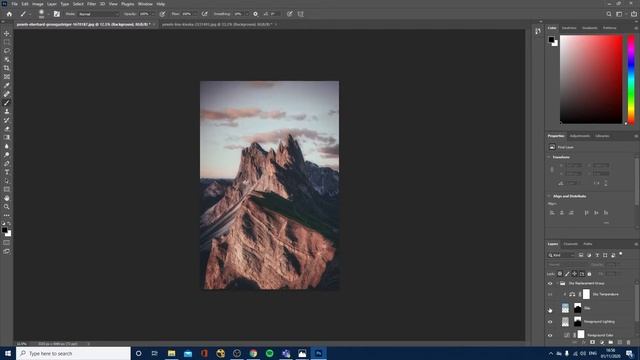Select the Frame tool
640x360 pixels.
tap(7, 77)
